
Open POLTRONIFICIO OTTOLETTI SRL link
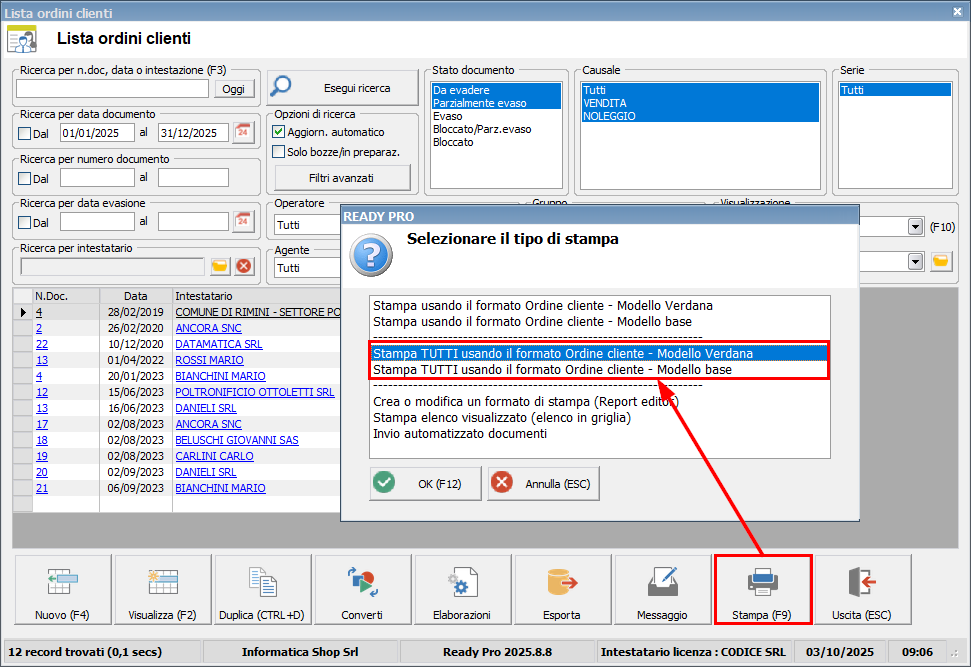tap(255, 392)
